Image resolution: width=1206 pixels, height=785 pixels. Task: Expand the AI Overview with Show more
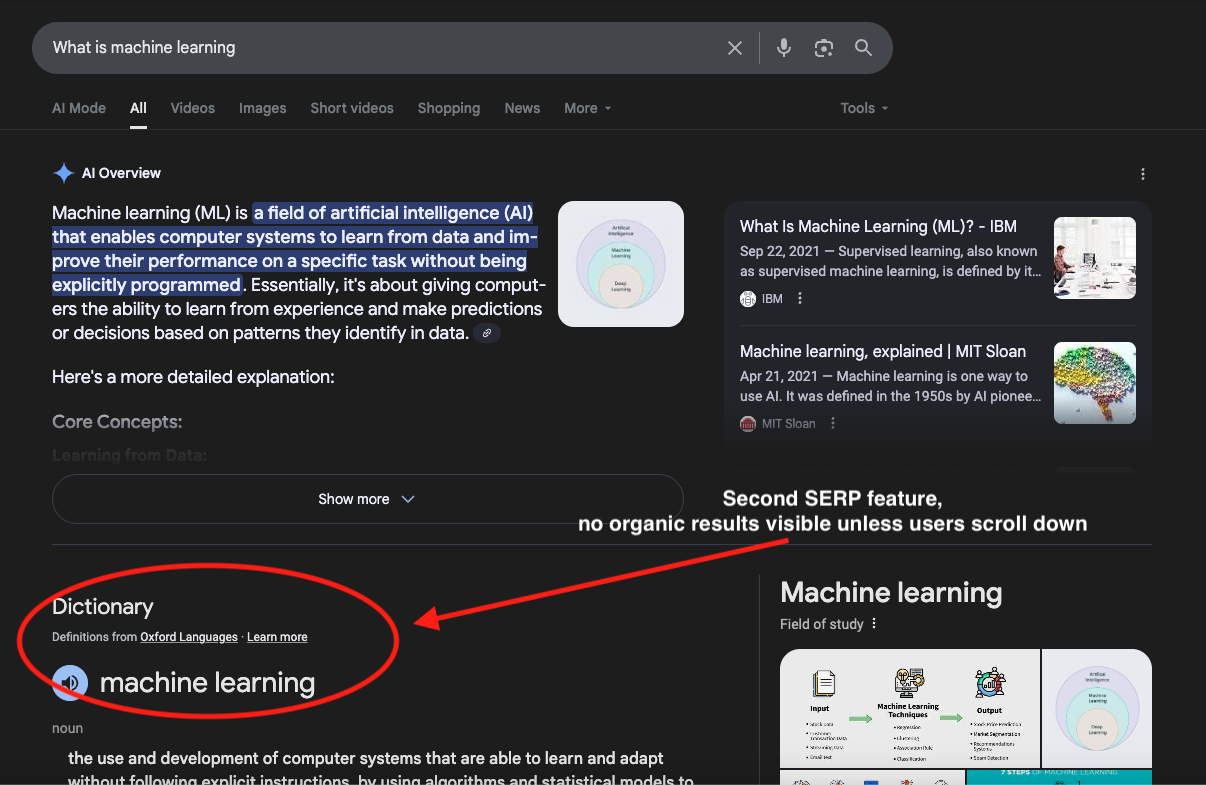[367, 498]
